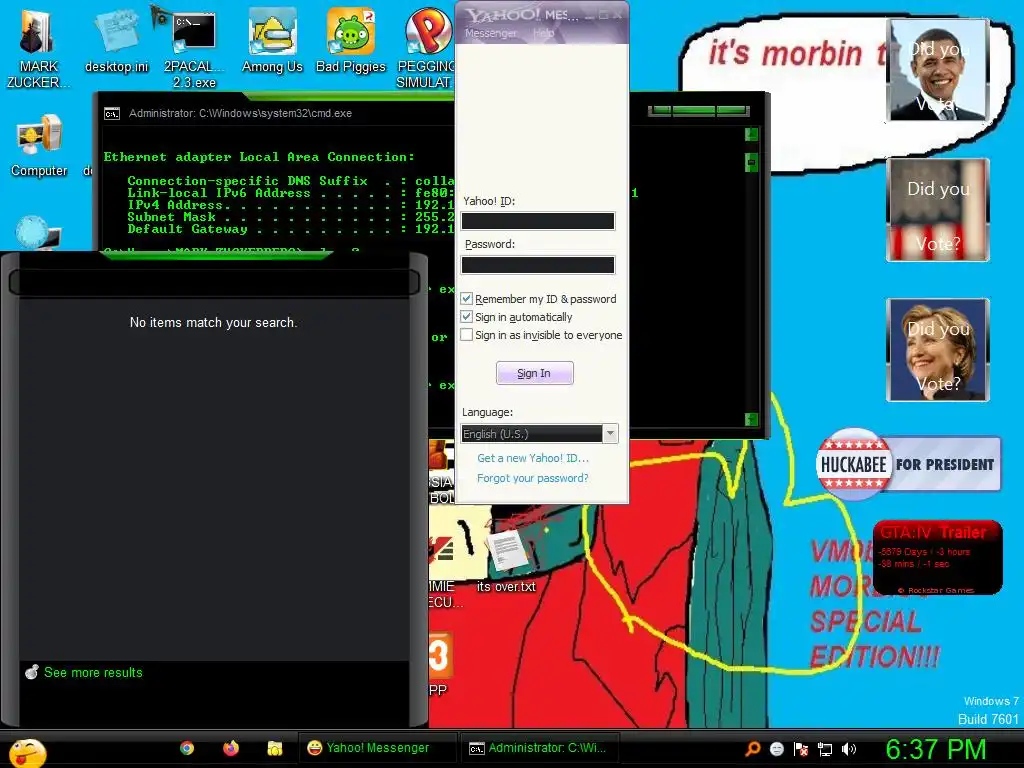Select the its over.txt file icon
This screenshot has height=768, width=1024.
pyautogui.click(x=506, y=560)
